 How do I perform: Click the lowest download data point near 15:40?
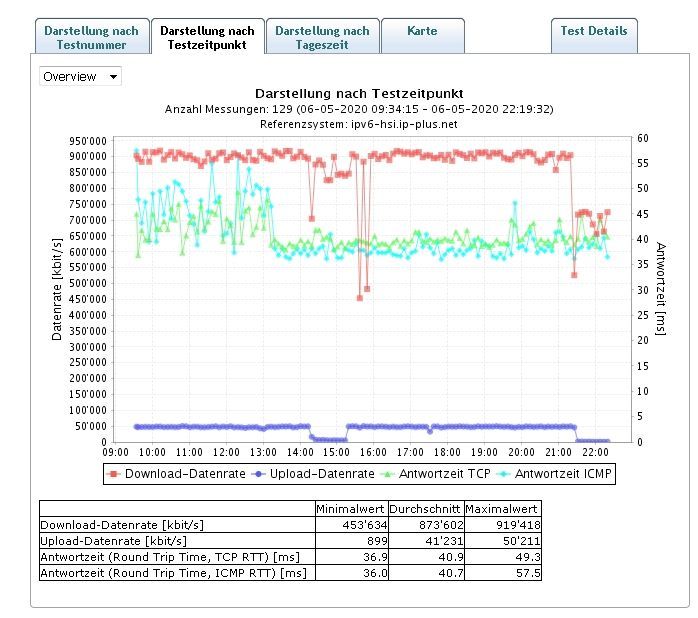[360, 298]
